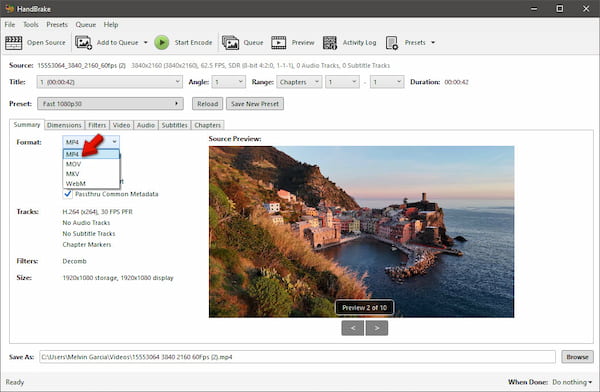Click the Add to Queue icon
The width and height of the screenshot is (600, 392).
pos(83,42)
